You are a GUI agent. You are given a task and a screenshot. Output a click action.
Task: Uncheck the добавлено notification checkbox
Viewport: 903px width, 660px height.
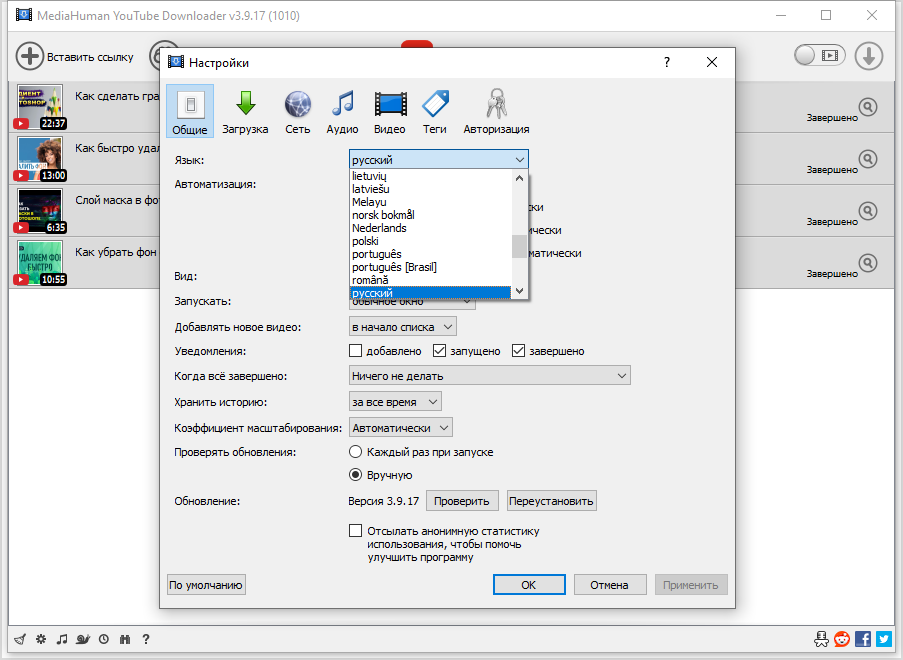(x=355, y=350)
